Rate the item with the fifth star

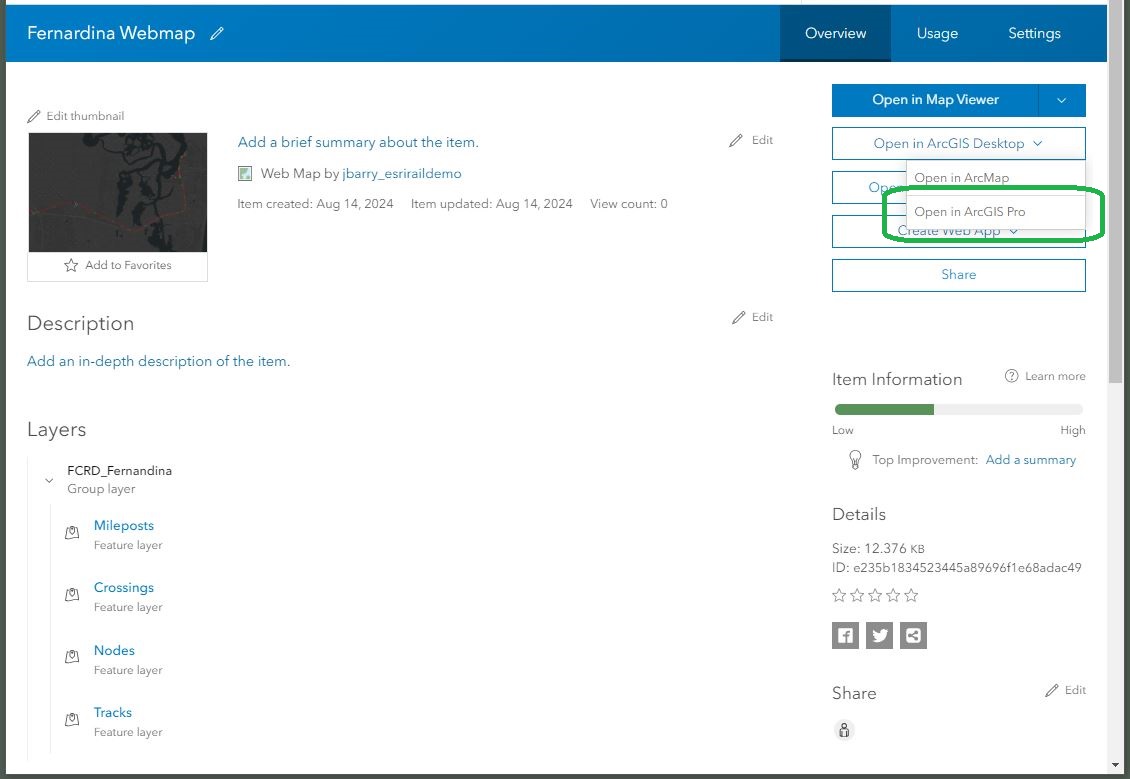(912, 595)
